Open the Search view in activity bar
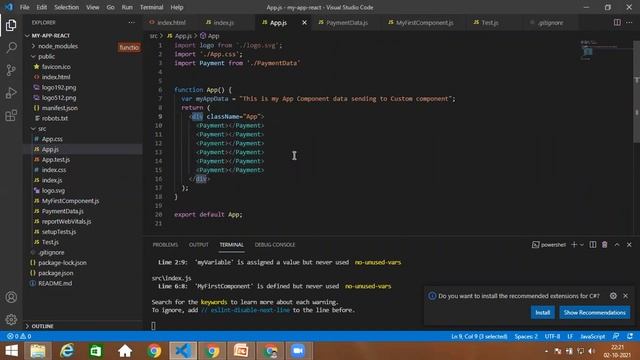The width and height of the screenshot is (640, 360). tap(11, 47)
